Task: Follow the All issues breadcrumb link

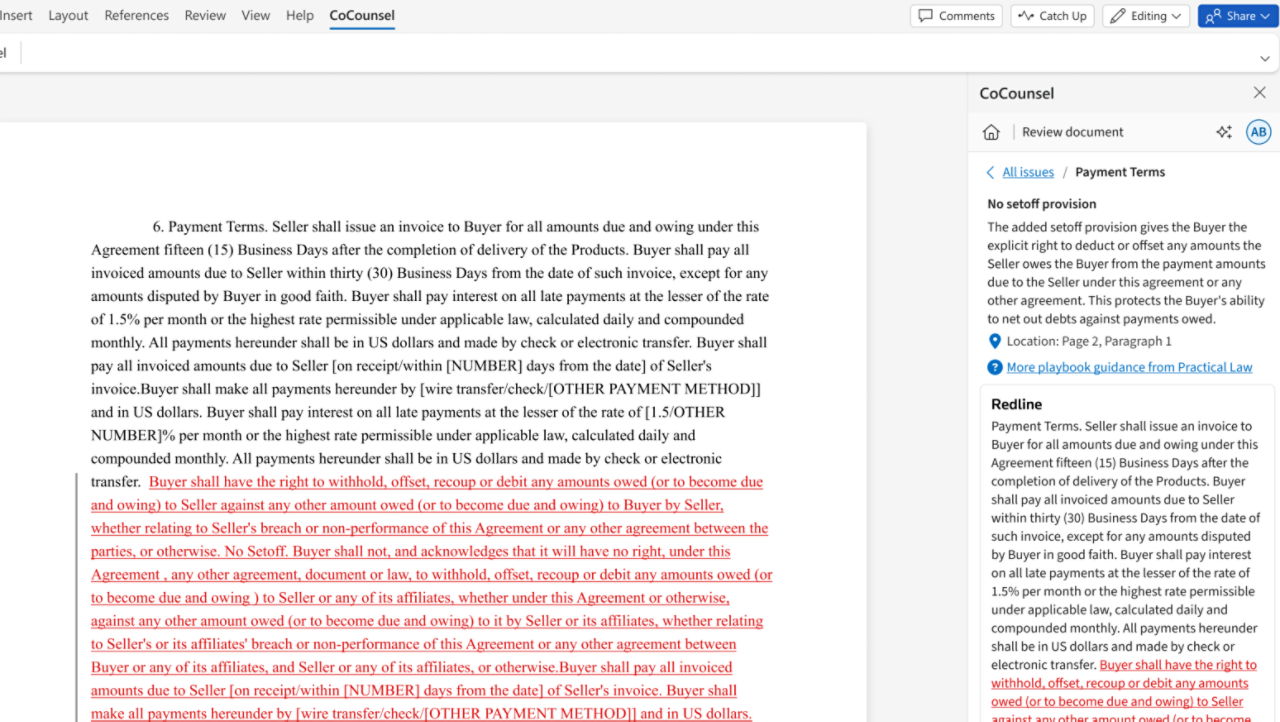Action: [1028, 172]
